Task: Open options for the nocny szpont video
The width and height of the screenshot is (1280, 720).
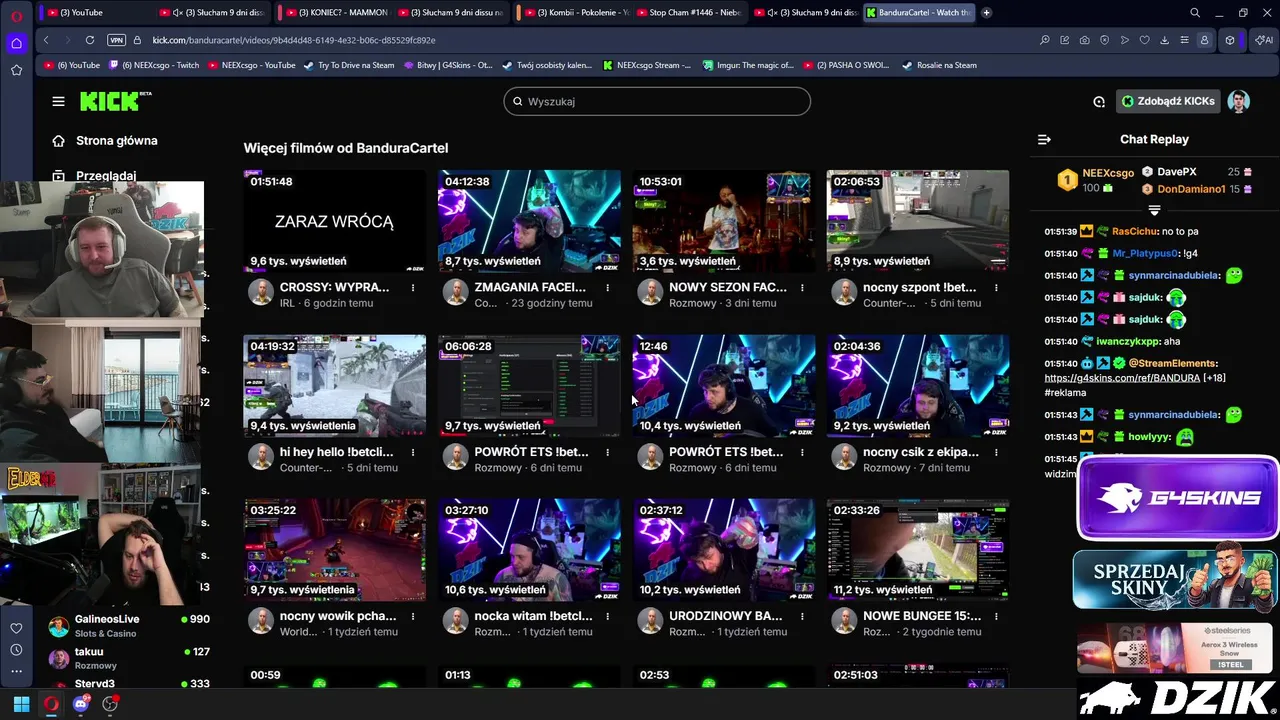Action: [x=996, y=287]
